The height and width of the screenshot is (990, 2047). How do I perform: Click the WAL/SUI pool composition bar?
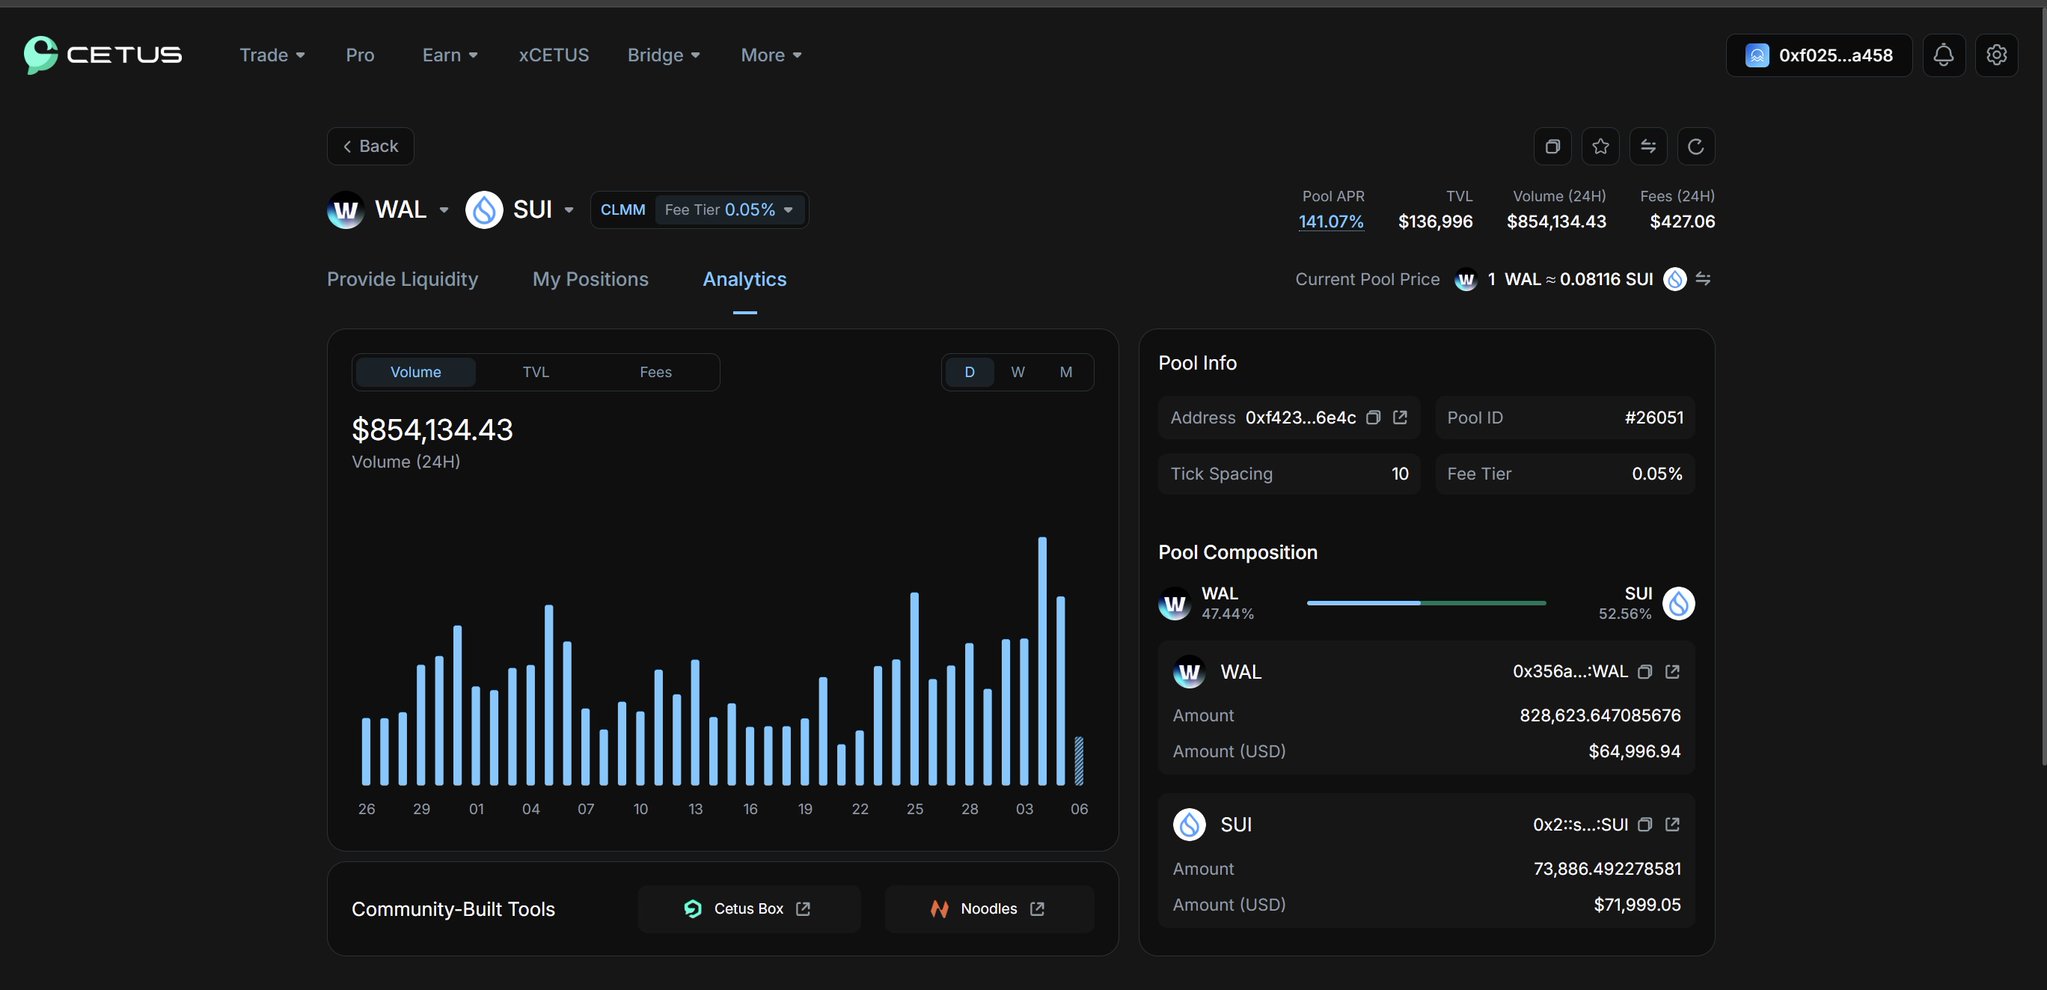(1426, 603)
